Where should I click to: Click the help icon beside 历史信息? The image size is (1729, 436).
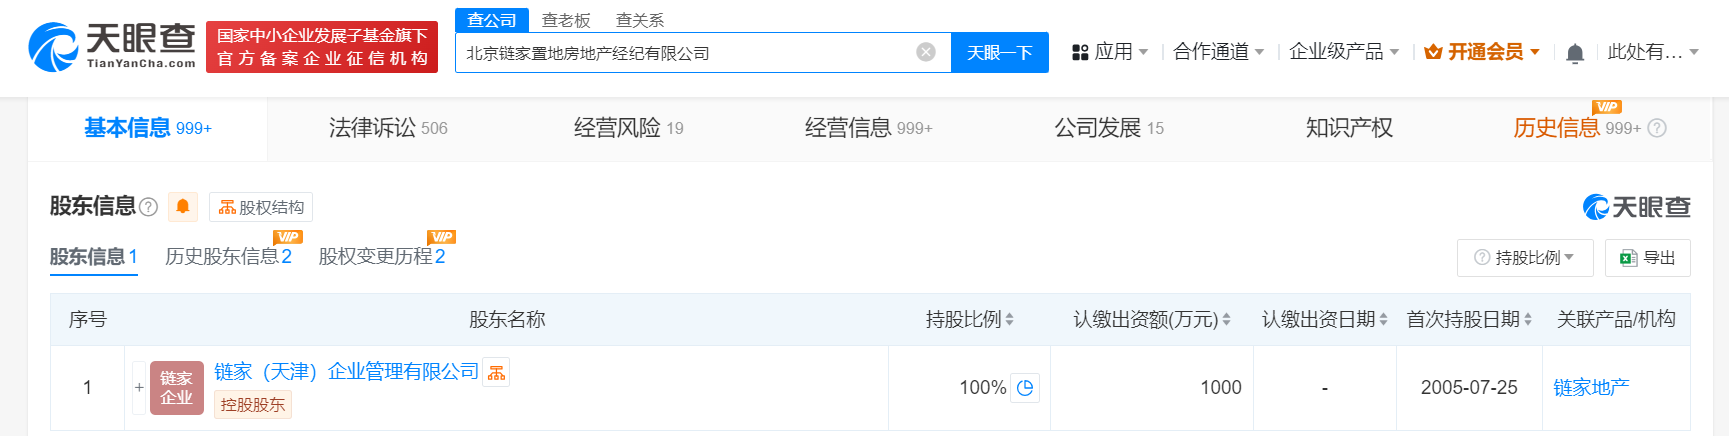(1657, 128)
